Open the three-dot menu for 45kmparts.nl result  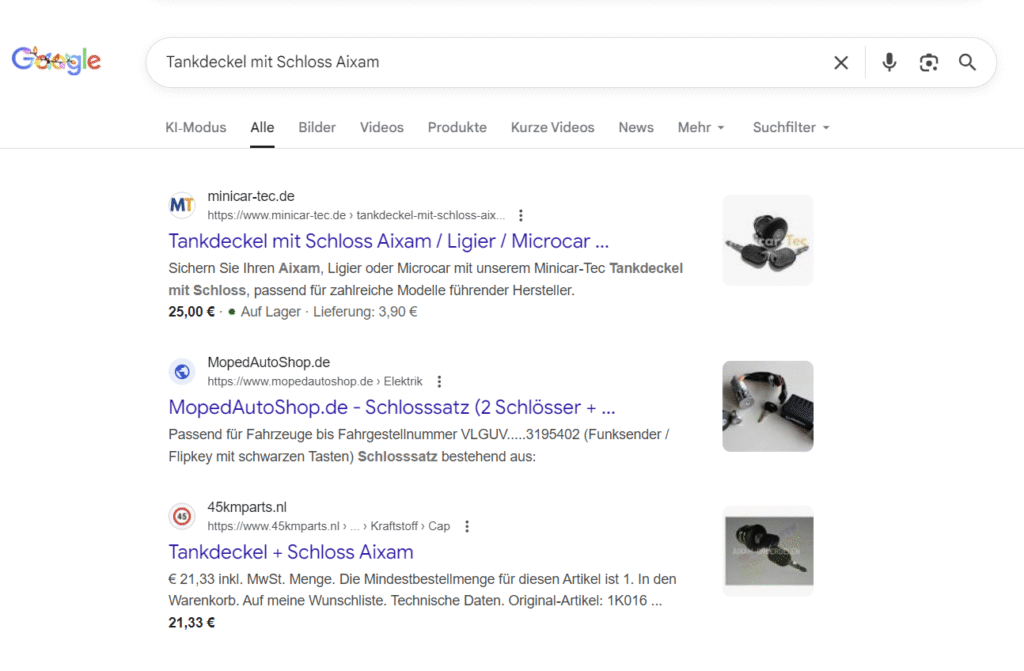tap(467, 525)
